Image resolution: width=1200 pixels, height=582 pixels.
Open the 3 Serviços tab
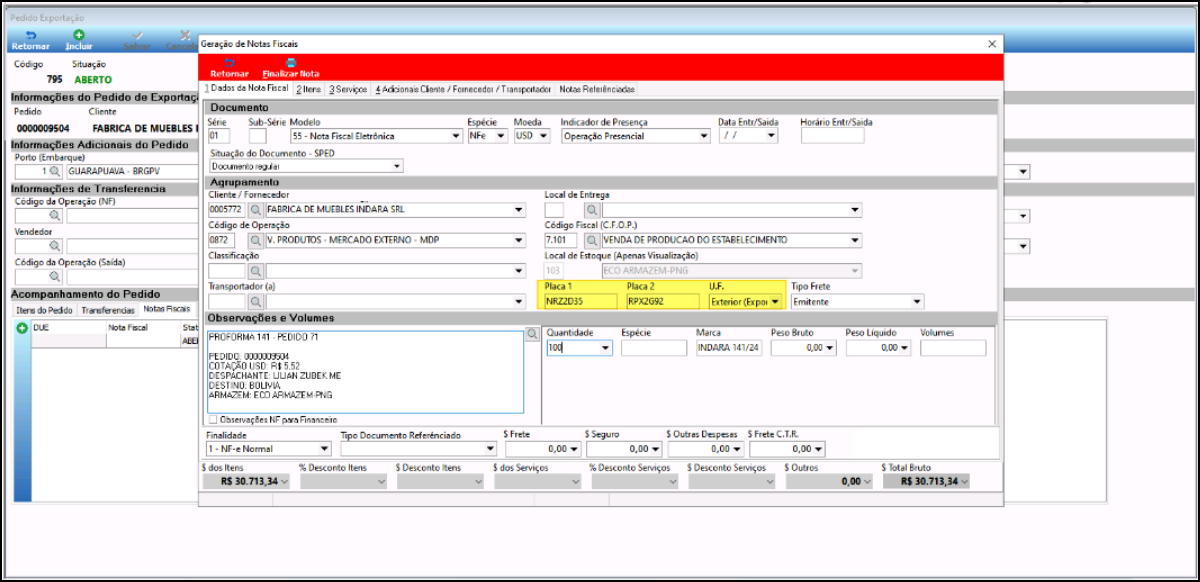(348, 89)
